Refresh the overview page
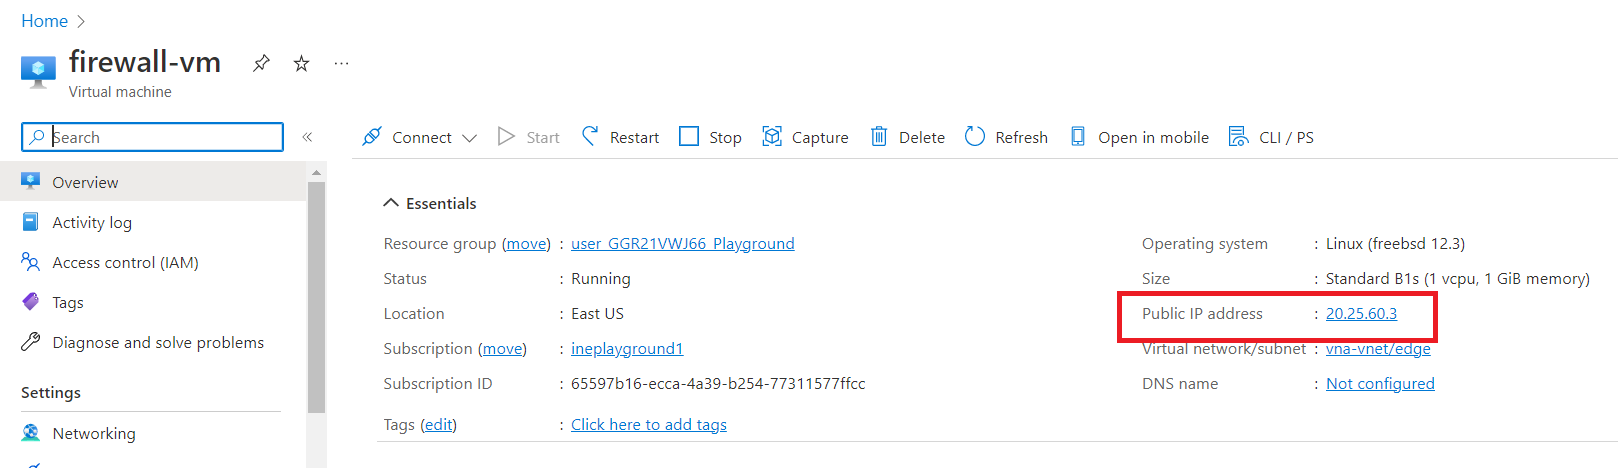The image size is (1618, 468). (x=1006, y=137)
